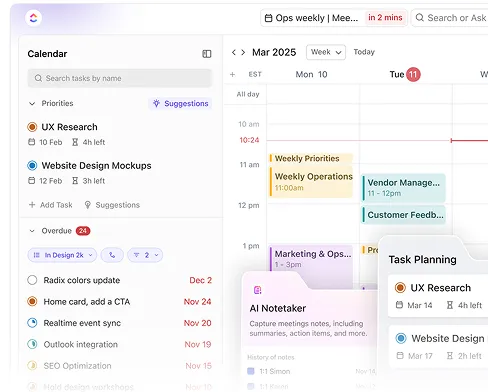The image size is (488, 392).
Task: Mark Radix colors update as complete
Action: click(32, 280)
